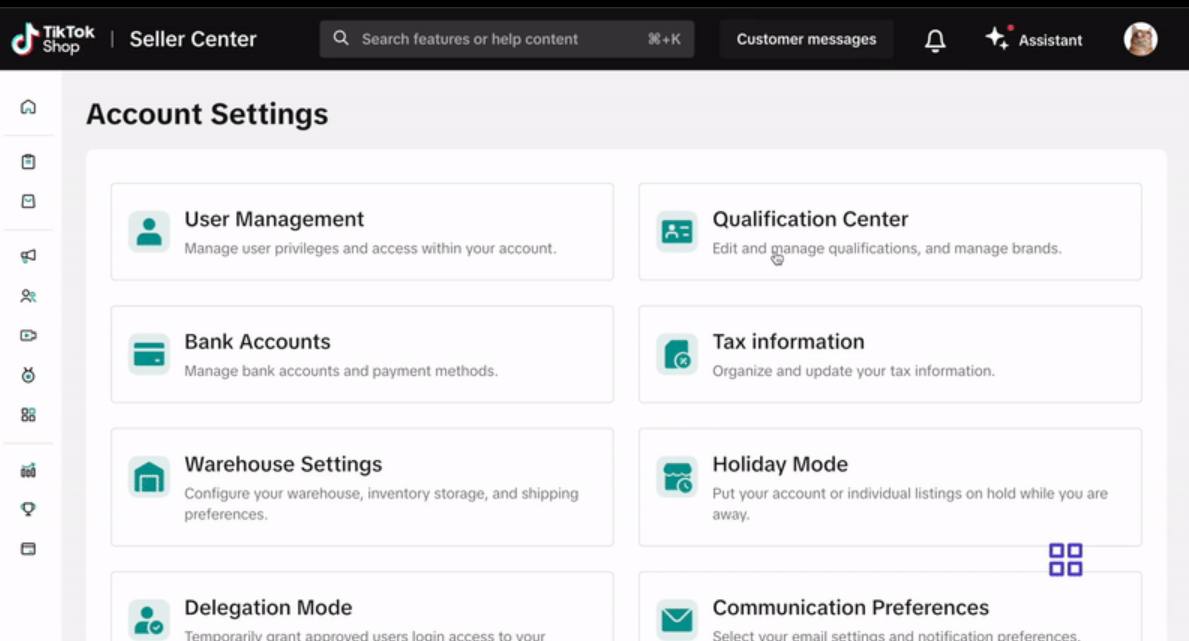The height and width of the screenshot is (641, 1189).
Task: Open Qualification Center
Action: (x=889, y=231)
